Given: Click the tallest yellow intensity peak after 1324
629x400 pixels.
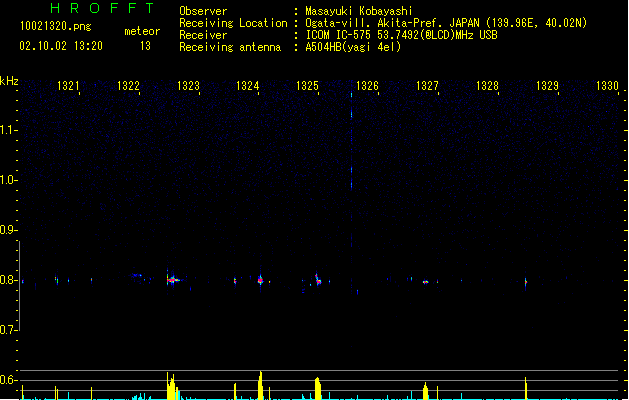Looking at the screenshot, I should point(260,385).
